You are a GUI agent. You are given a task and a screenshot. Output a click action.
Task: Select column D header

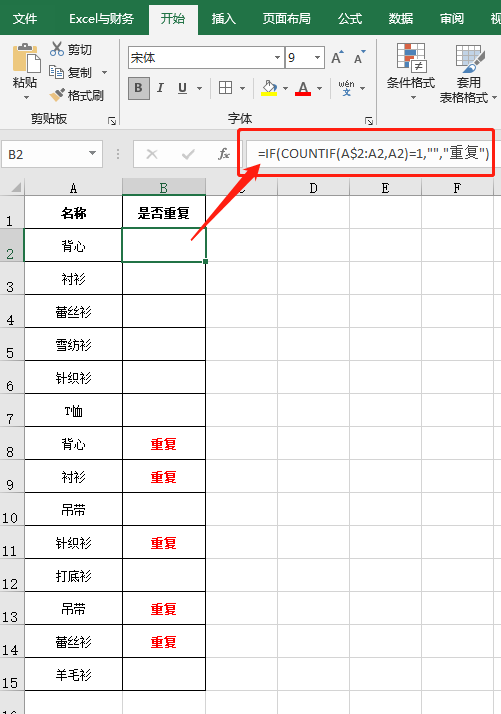[313, 188]
